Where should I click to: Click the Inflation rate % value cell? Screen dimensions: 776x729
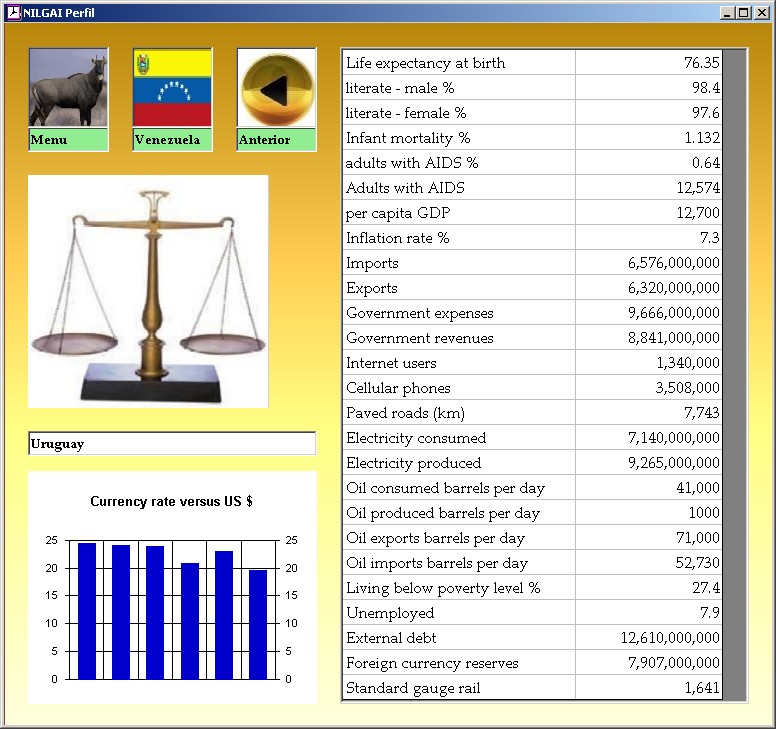[648, 238]
